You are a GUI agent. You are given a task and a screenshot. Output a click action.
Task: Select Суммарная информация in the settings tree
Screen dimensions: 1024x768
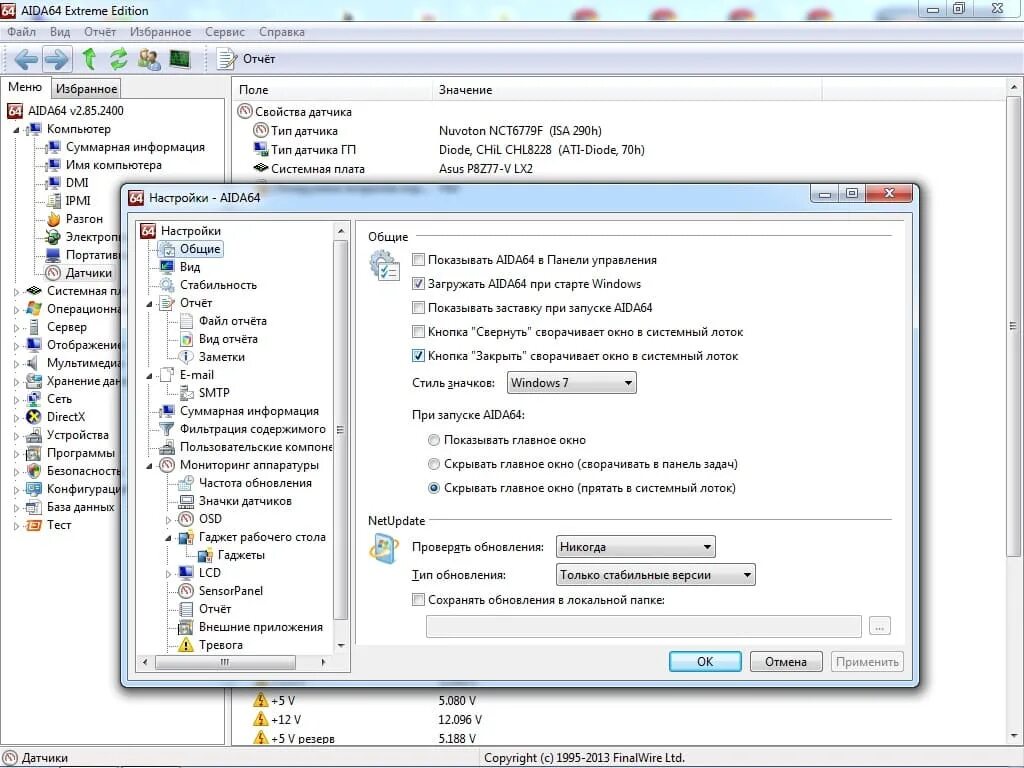(249, 411)
